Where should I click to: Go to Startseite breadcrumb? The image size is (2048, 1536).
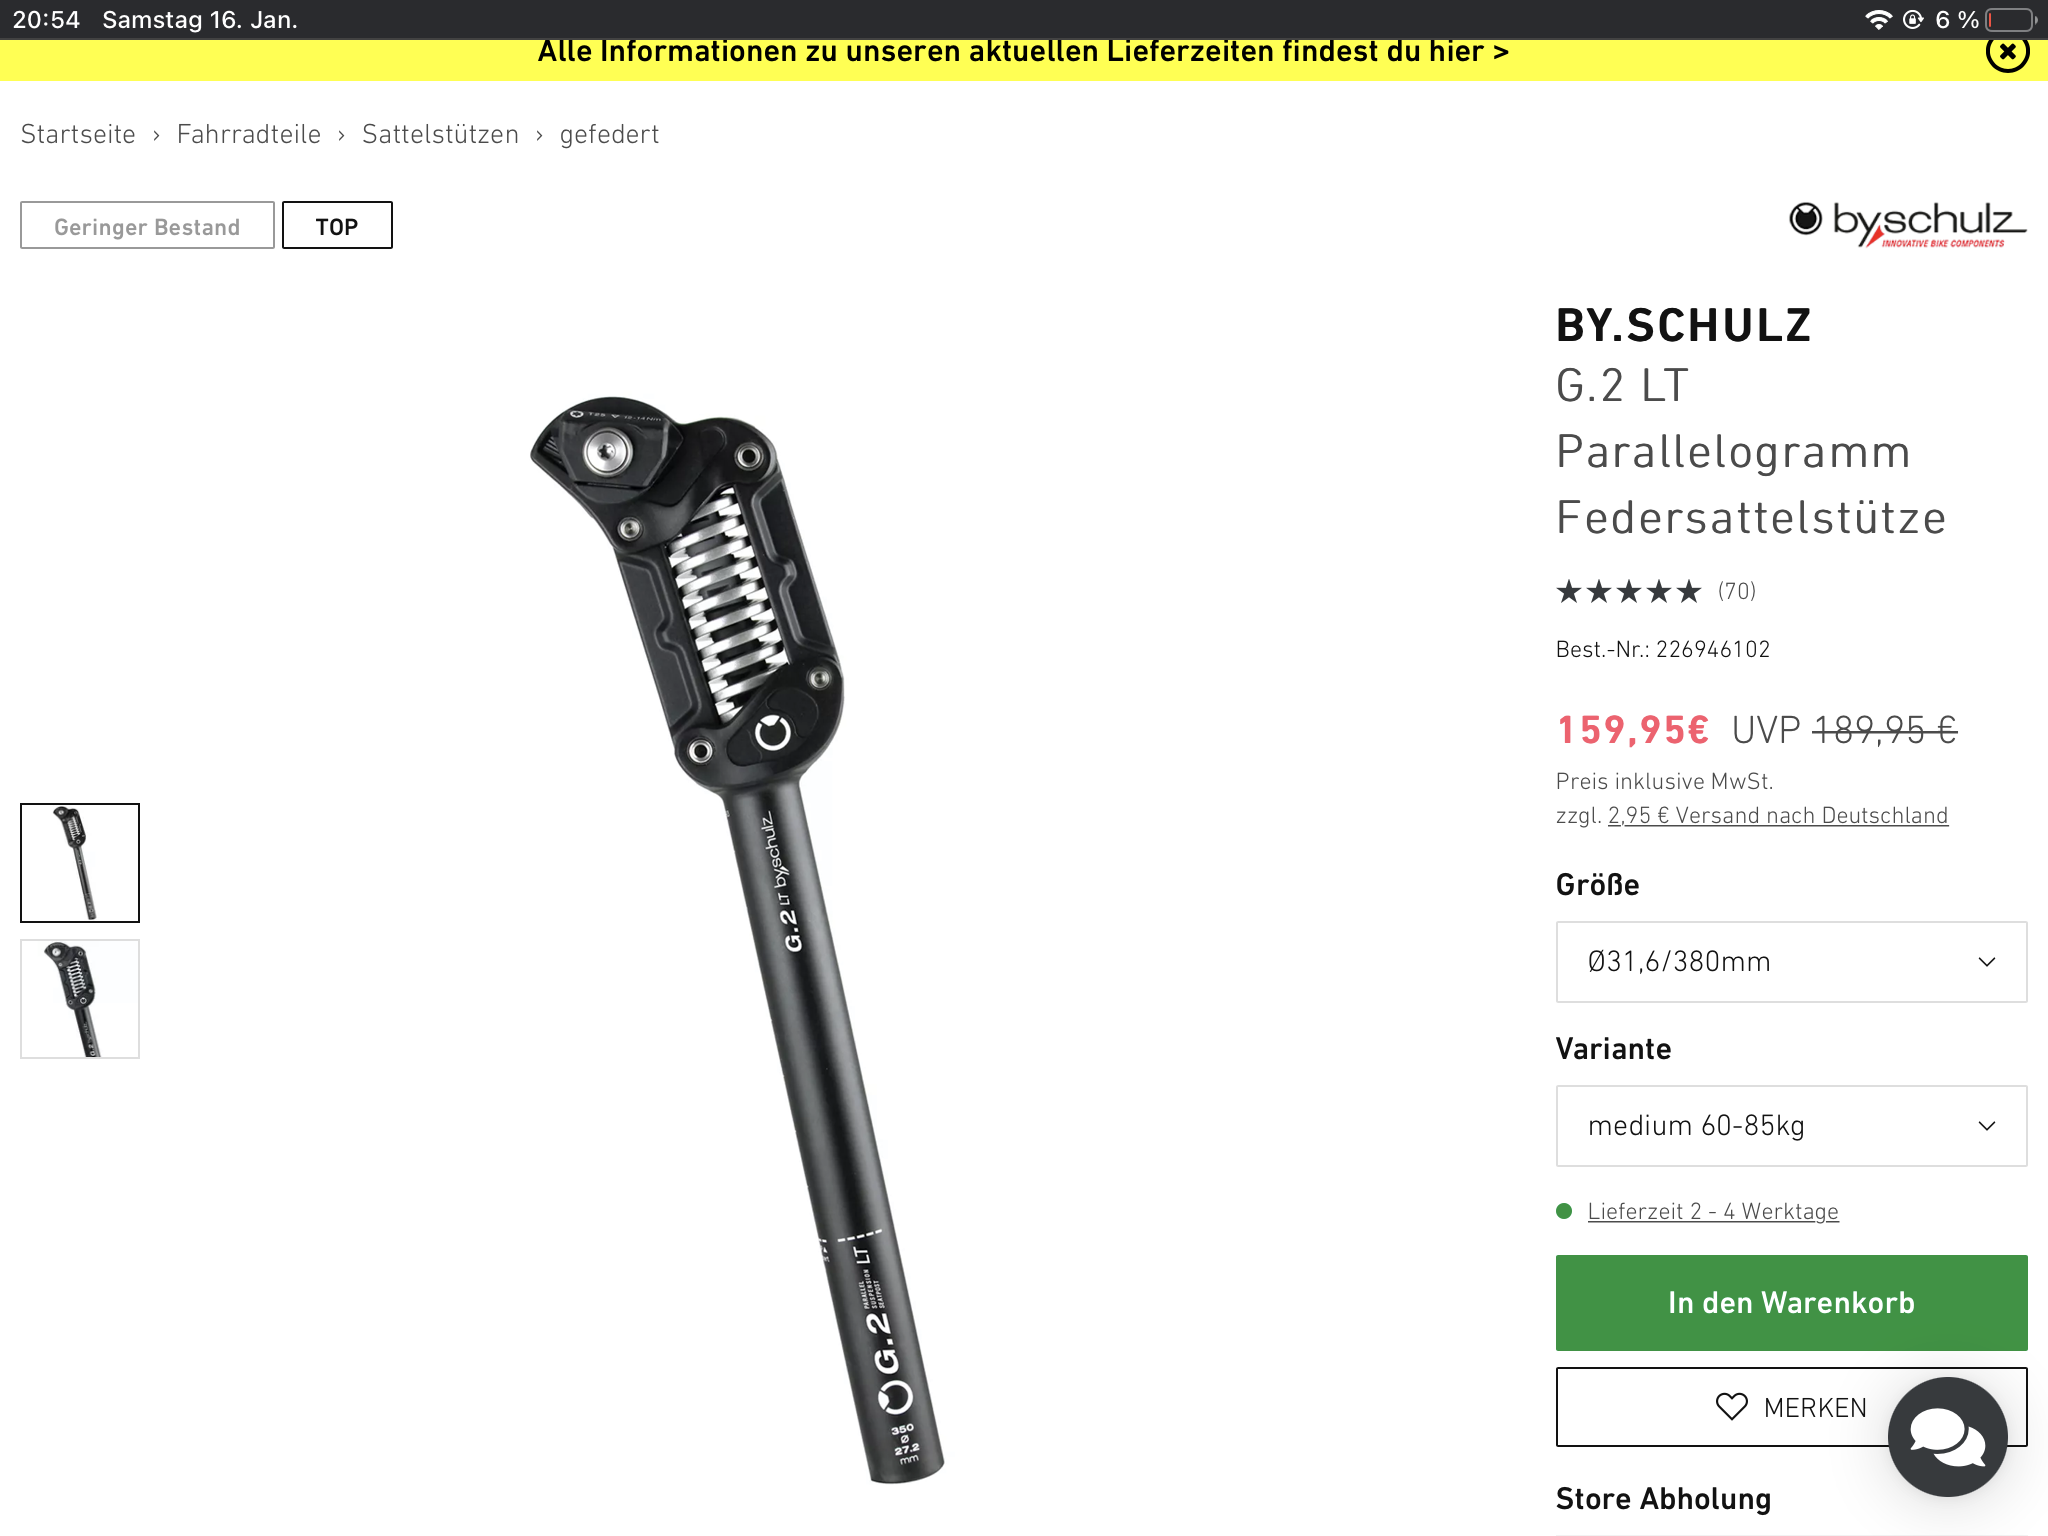pos(78,135)
